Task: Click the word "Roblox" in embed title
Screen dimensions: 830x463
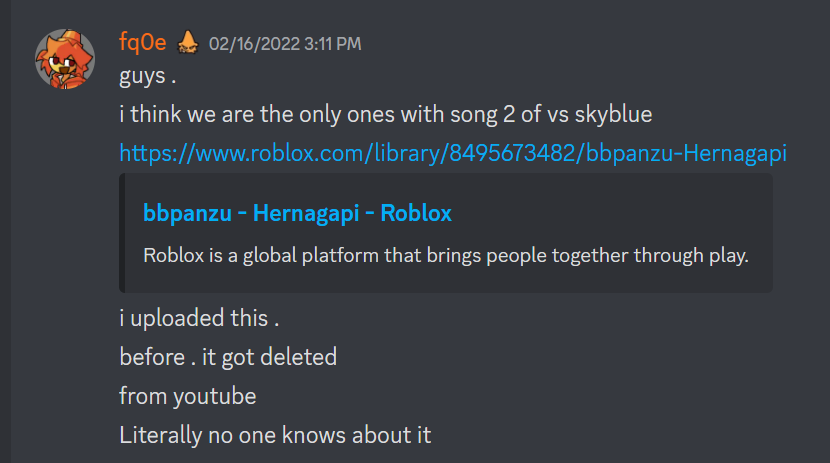Action: click(x=415, y=213)
